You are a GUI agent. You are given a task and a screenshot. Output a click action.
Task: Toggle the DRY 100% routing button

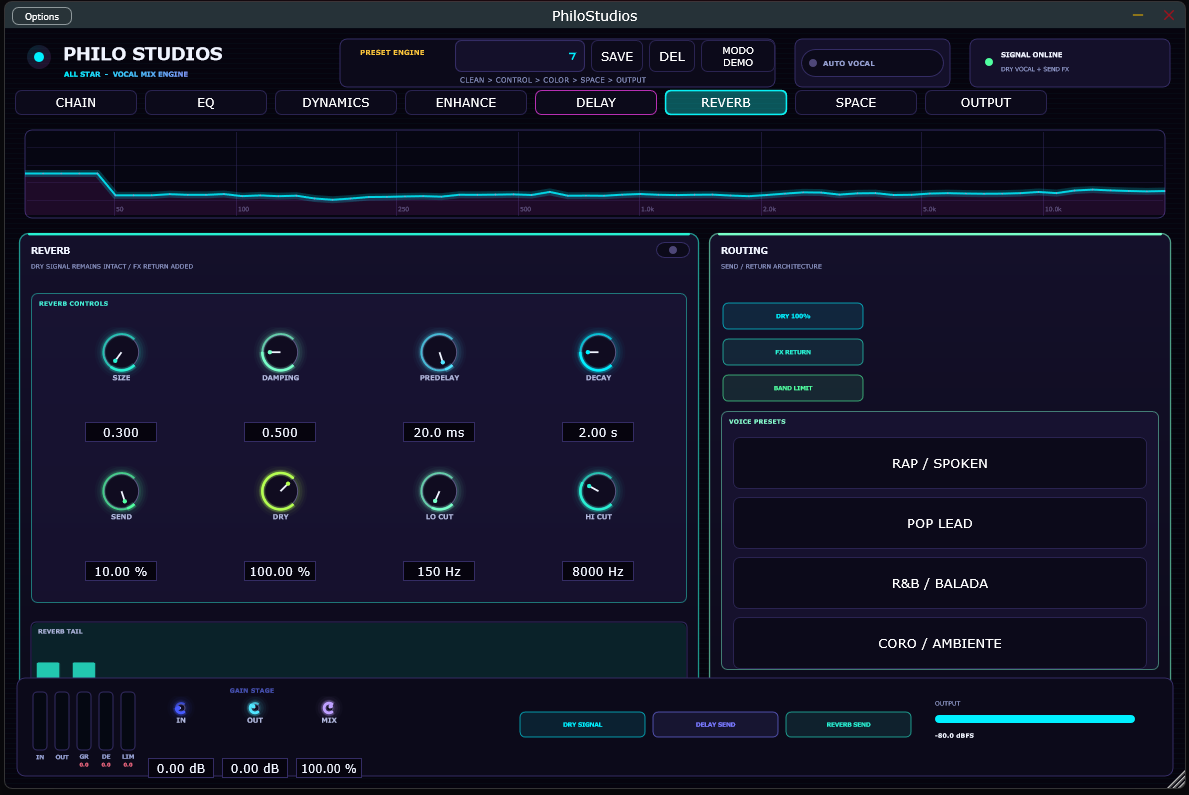(x=792, y=316)
